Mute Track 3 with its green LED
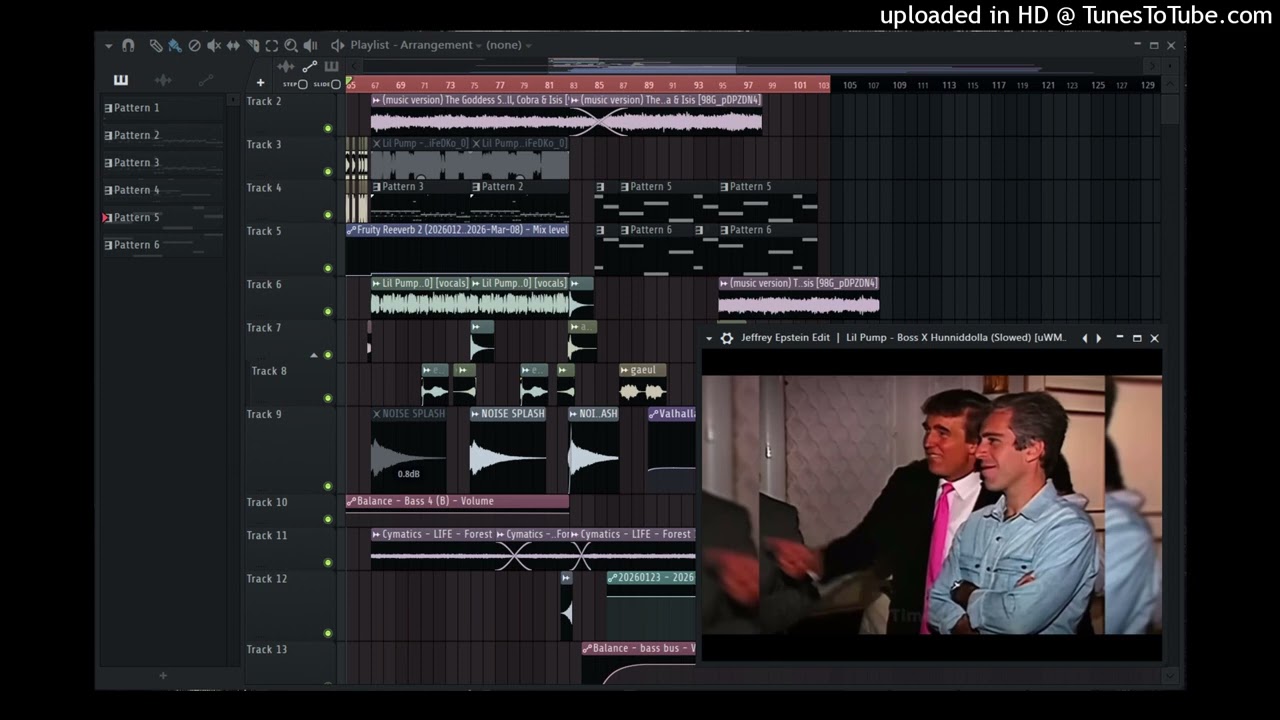 [328, 171]
